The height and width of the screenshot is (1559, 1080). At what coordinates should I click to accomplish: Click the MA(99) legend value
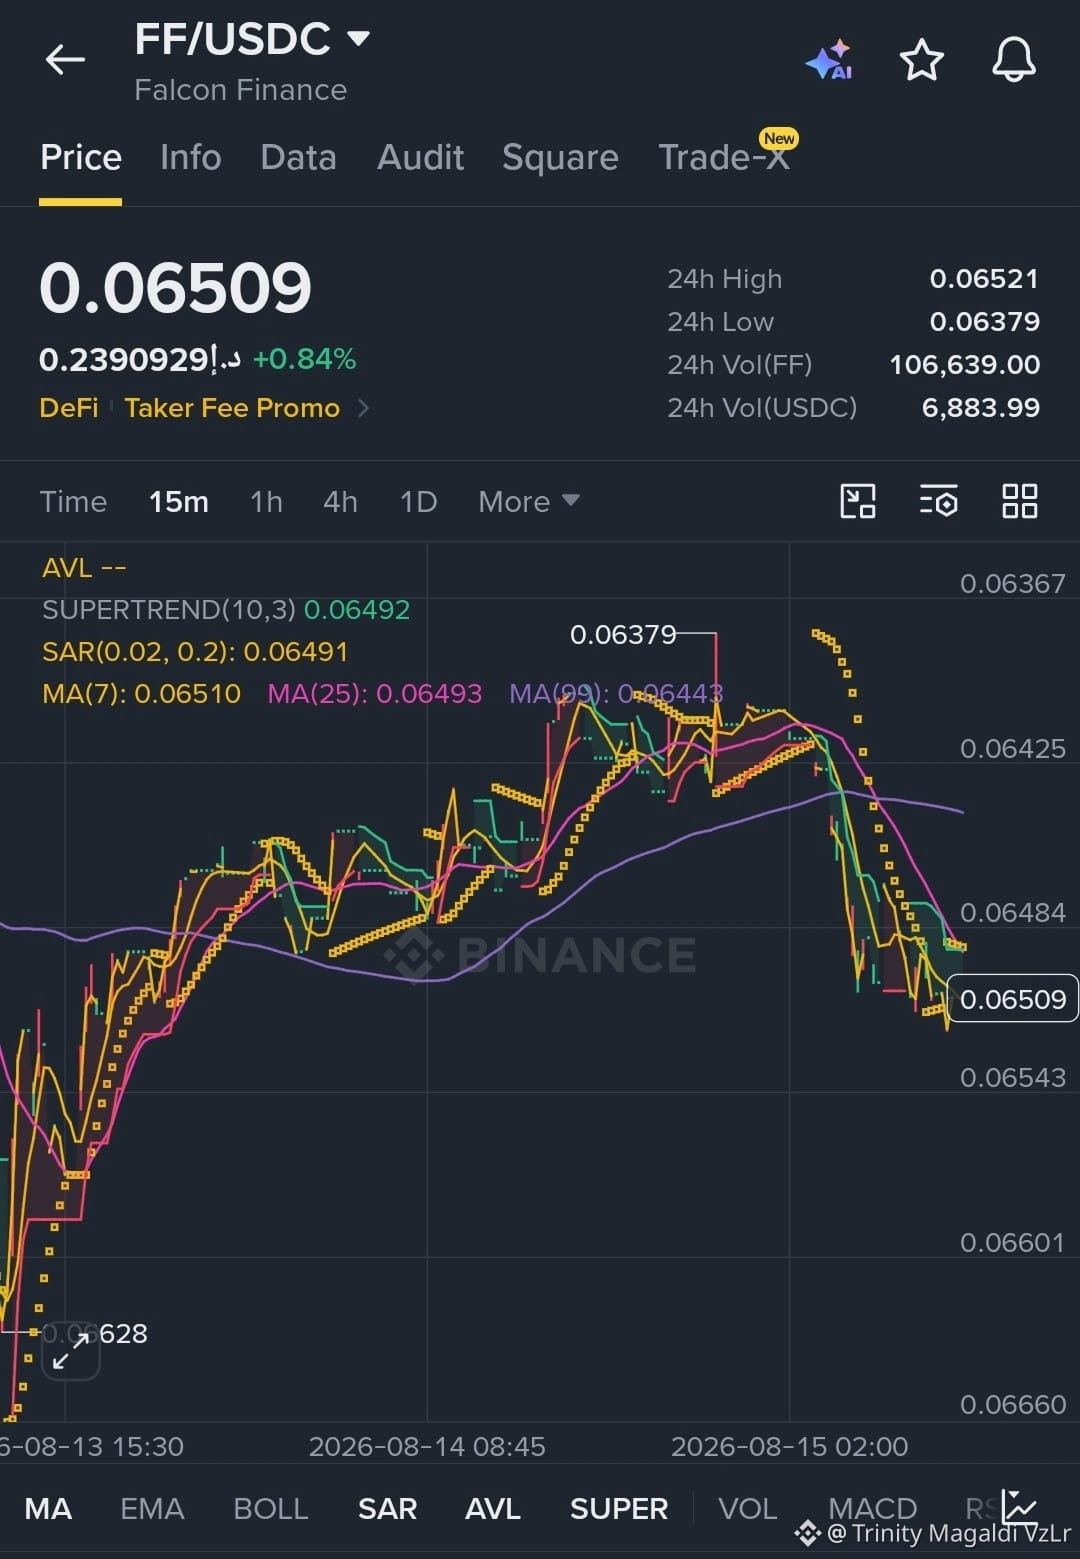616,693
